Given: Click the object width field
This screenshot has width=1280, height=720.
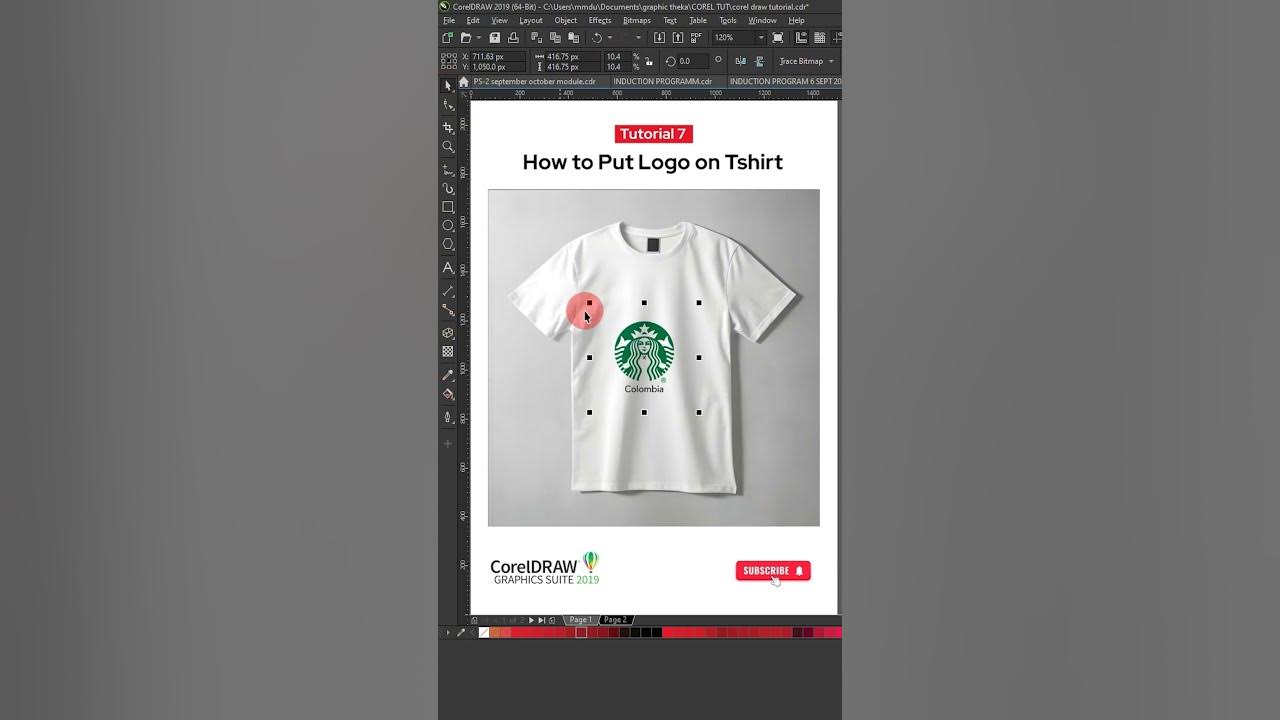Looking at the screenshot, I should click(x=572, y=56).
